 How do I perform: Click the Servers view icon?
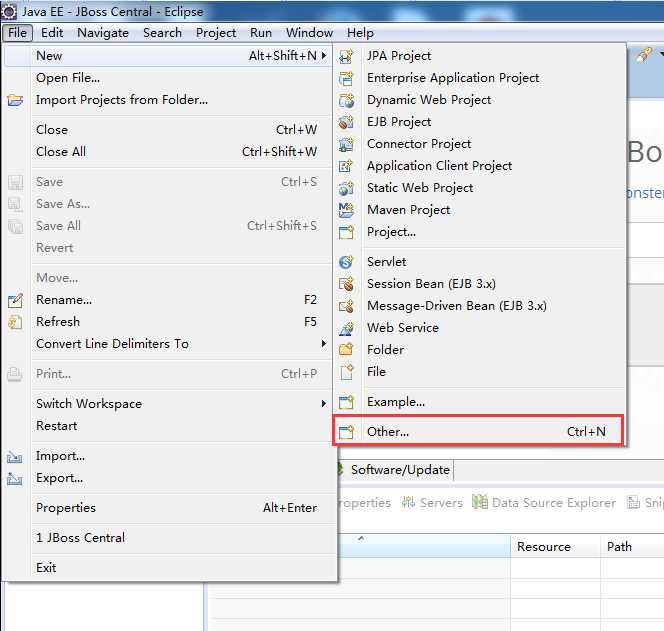click(408, 503)
